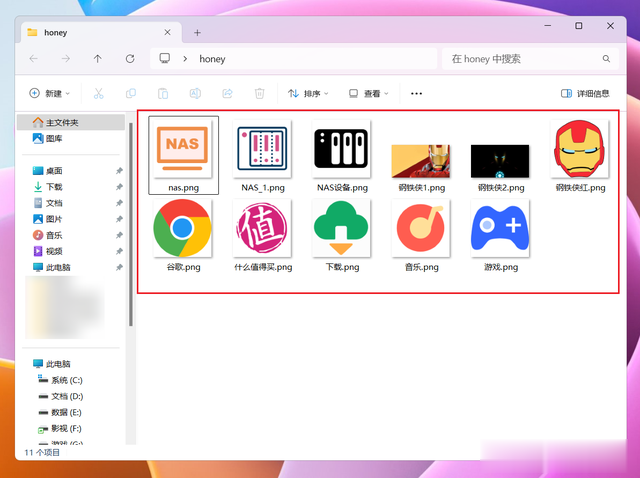This screenshot has width=640, height=478.
Task: Open pinned 此电脑 with pin icon
Action: pyautogui.click(x=71, y=267)
